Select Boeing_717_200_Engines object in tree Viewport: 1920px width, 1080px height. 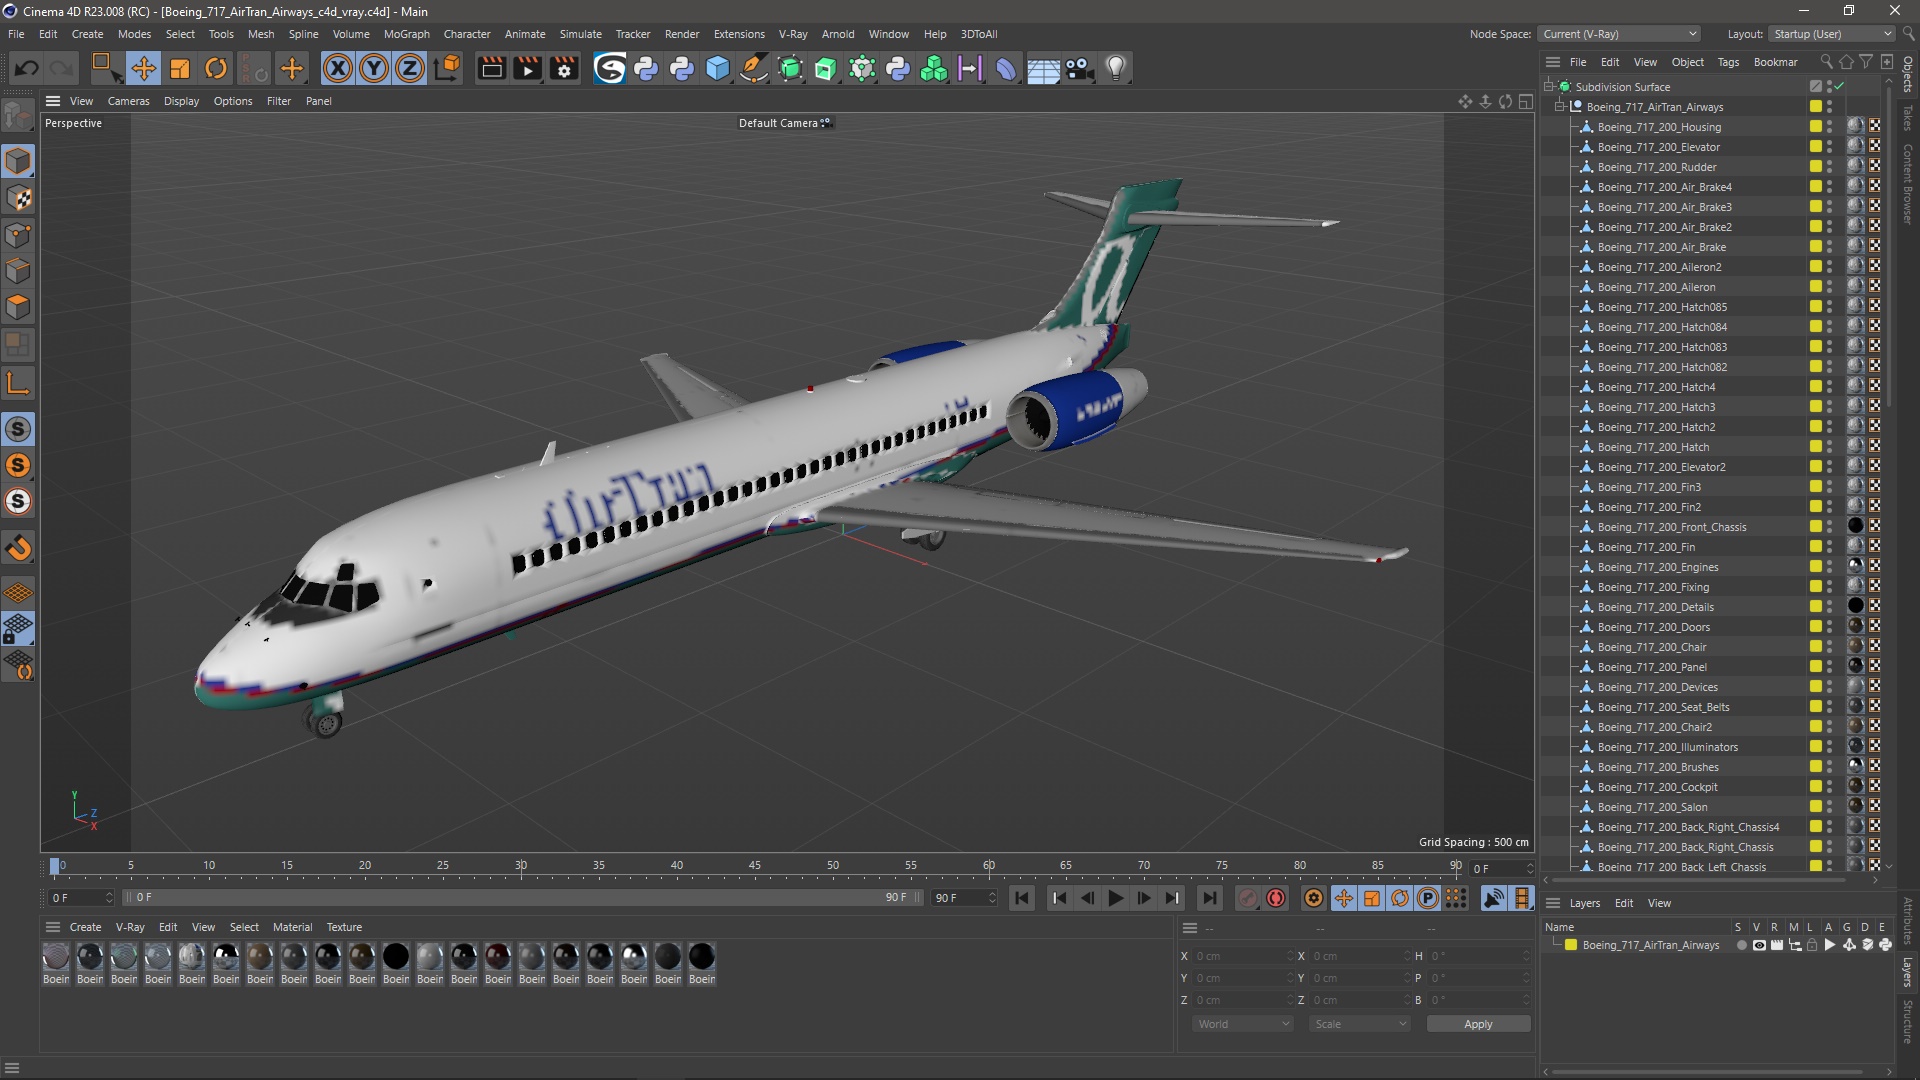[x=1657, y=567]
